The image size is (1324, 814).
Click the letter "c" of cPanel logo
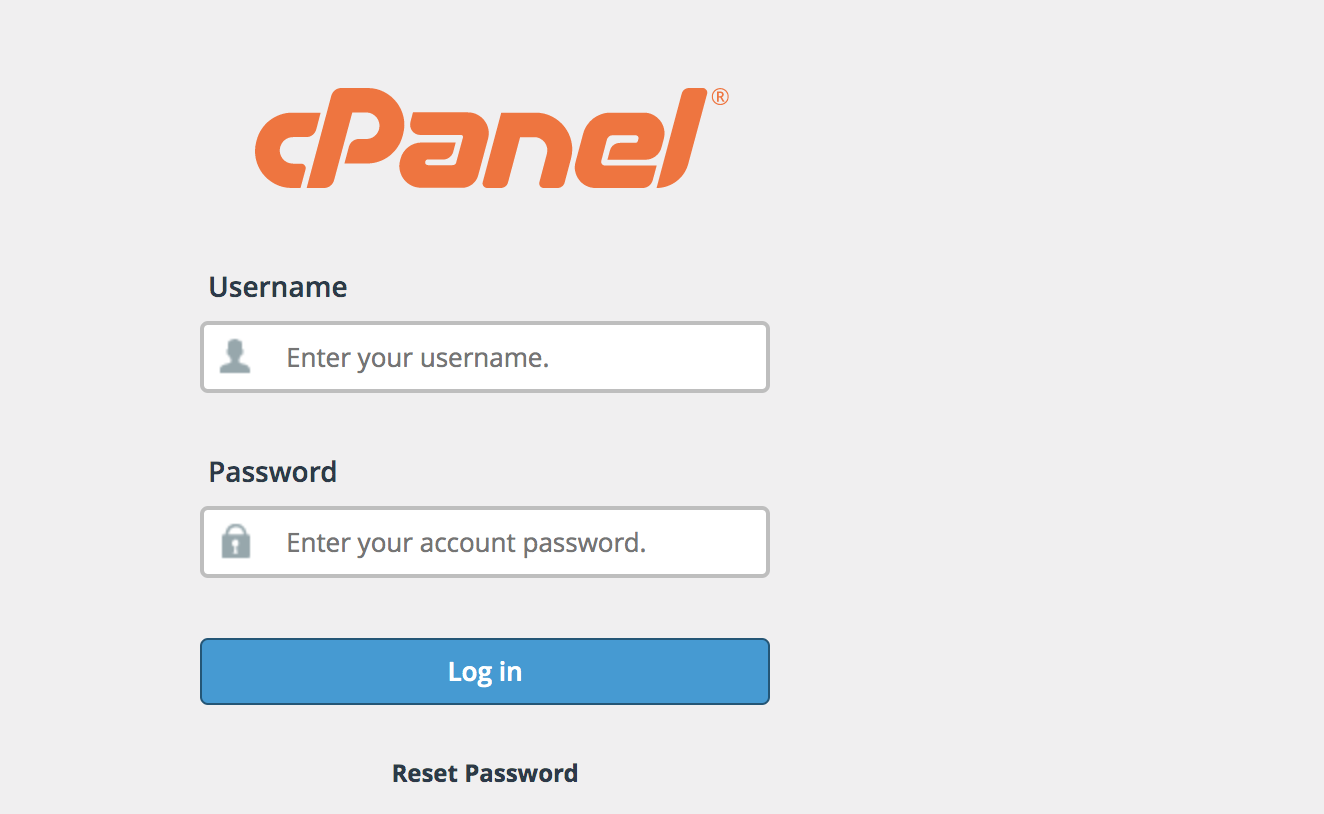point(291,151)
